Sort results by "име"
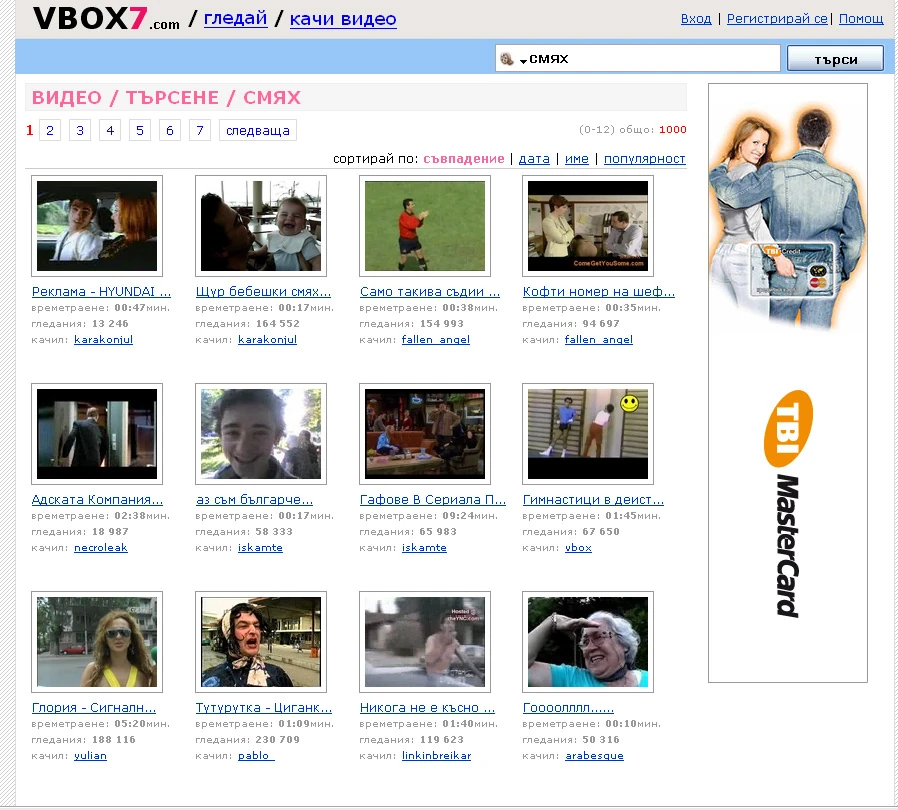The height and width of the screenshot is (810, 898). click(x=577, y=159)
